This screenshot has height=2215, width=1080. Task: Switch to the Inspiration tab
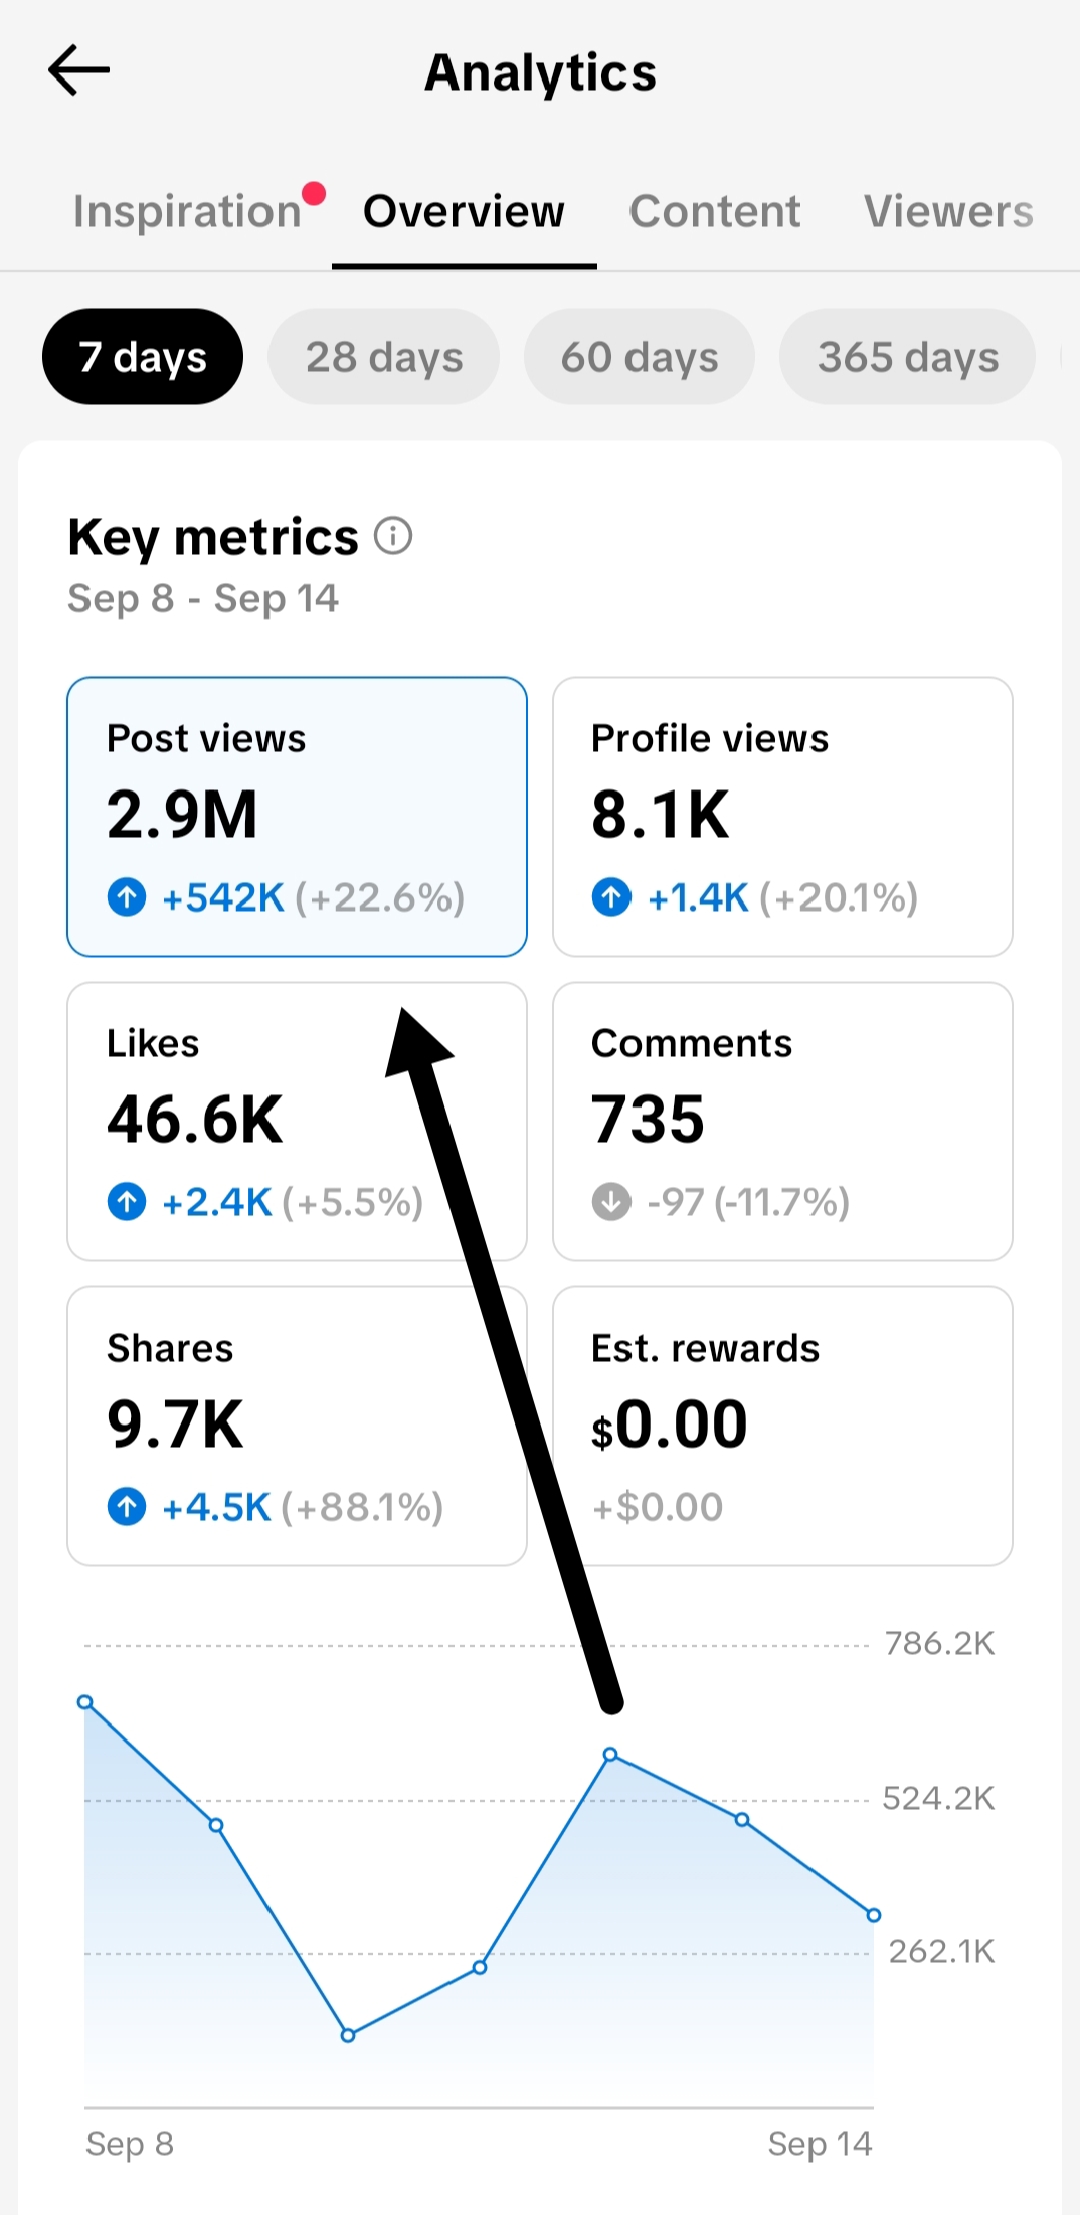click(187, 211)
